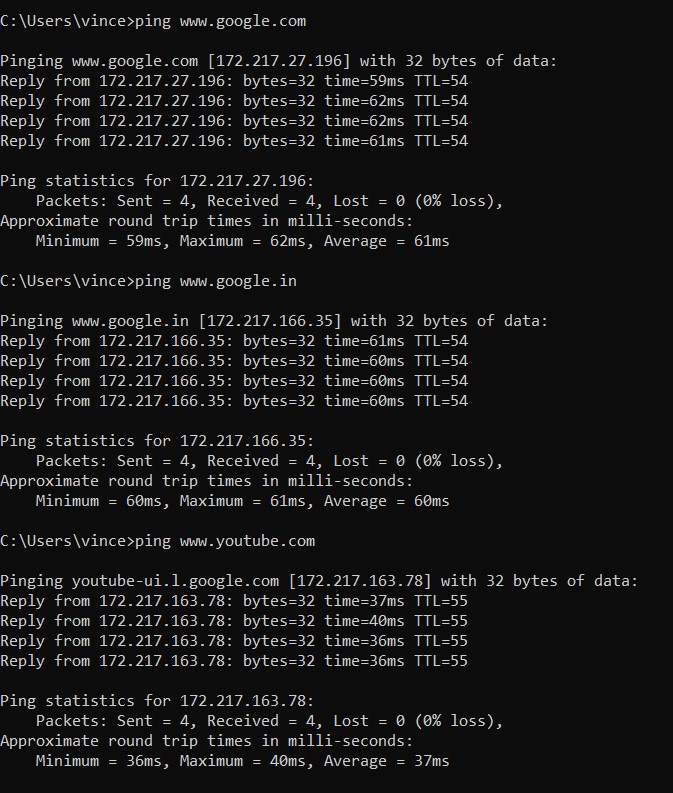
Task: Click the reply line showing time=59ms
Action: point(234,81)
